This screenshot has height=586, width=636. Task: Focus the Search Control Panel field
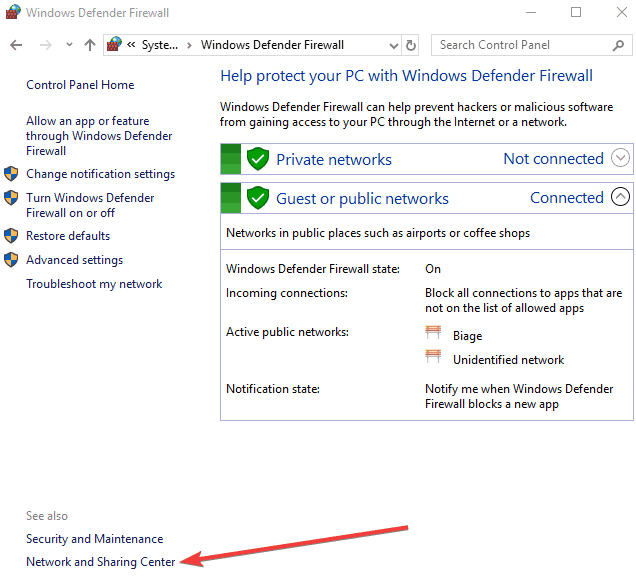[525, 45]
